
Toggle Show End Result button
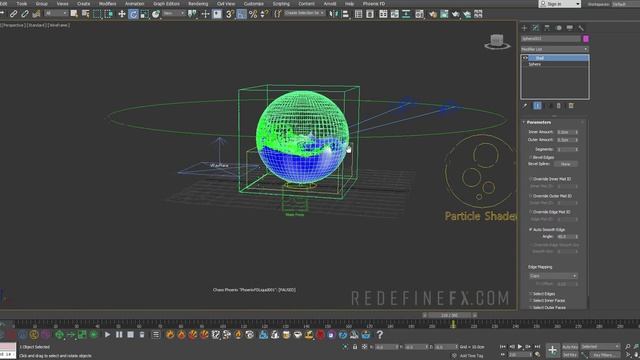click(537, 106)
